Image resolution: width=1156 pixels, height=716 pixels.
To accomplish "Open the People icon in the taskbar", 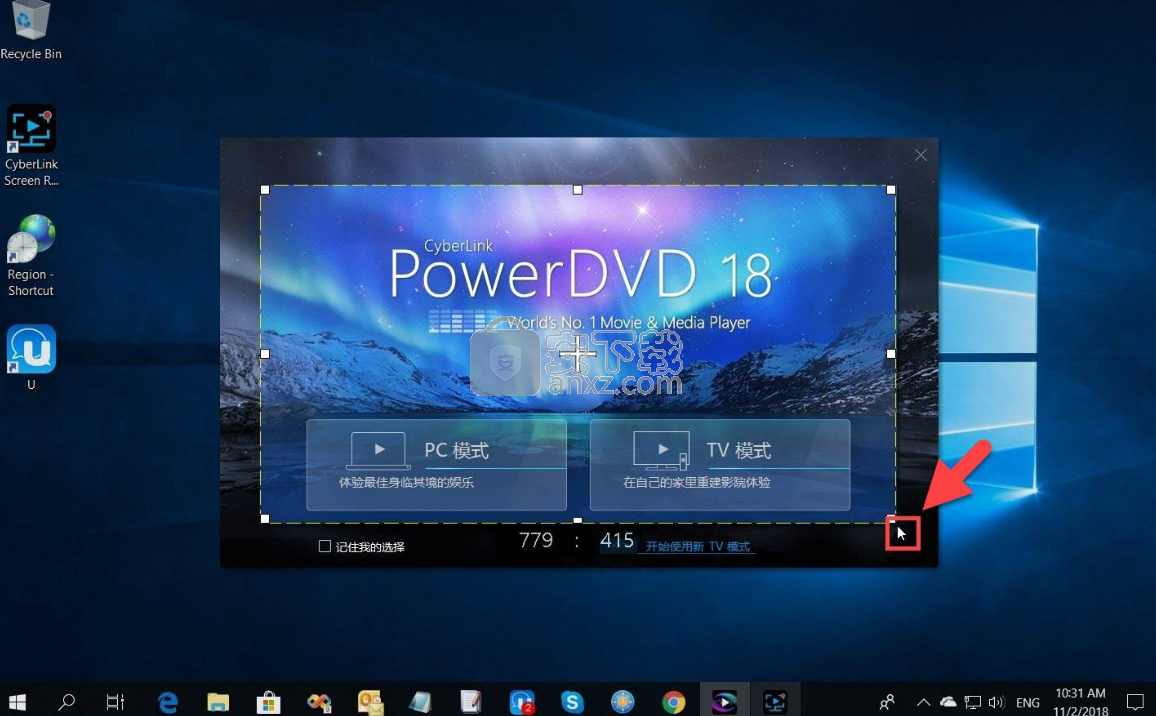I will point(887,701).
